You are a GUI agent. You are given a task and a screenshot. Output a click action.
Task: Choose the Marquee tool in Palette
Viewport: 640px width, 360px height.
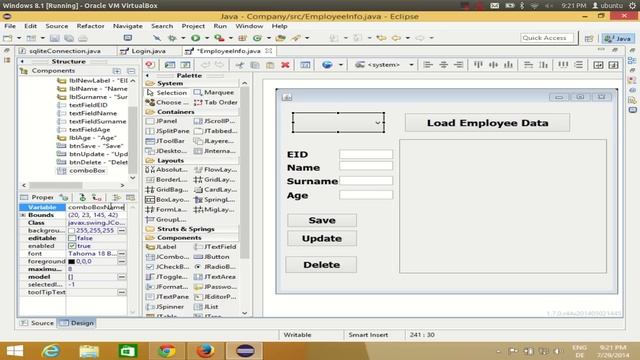214,93
